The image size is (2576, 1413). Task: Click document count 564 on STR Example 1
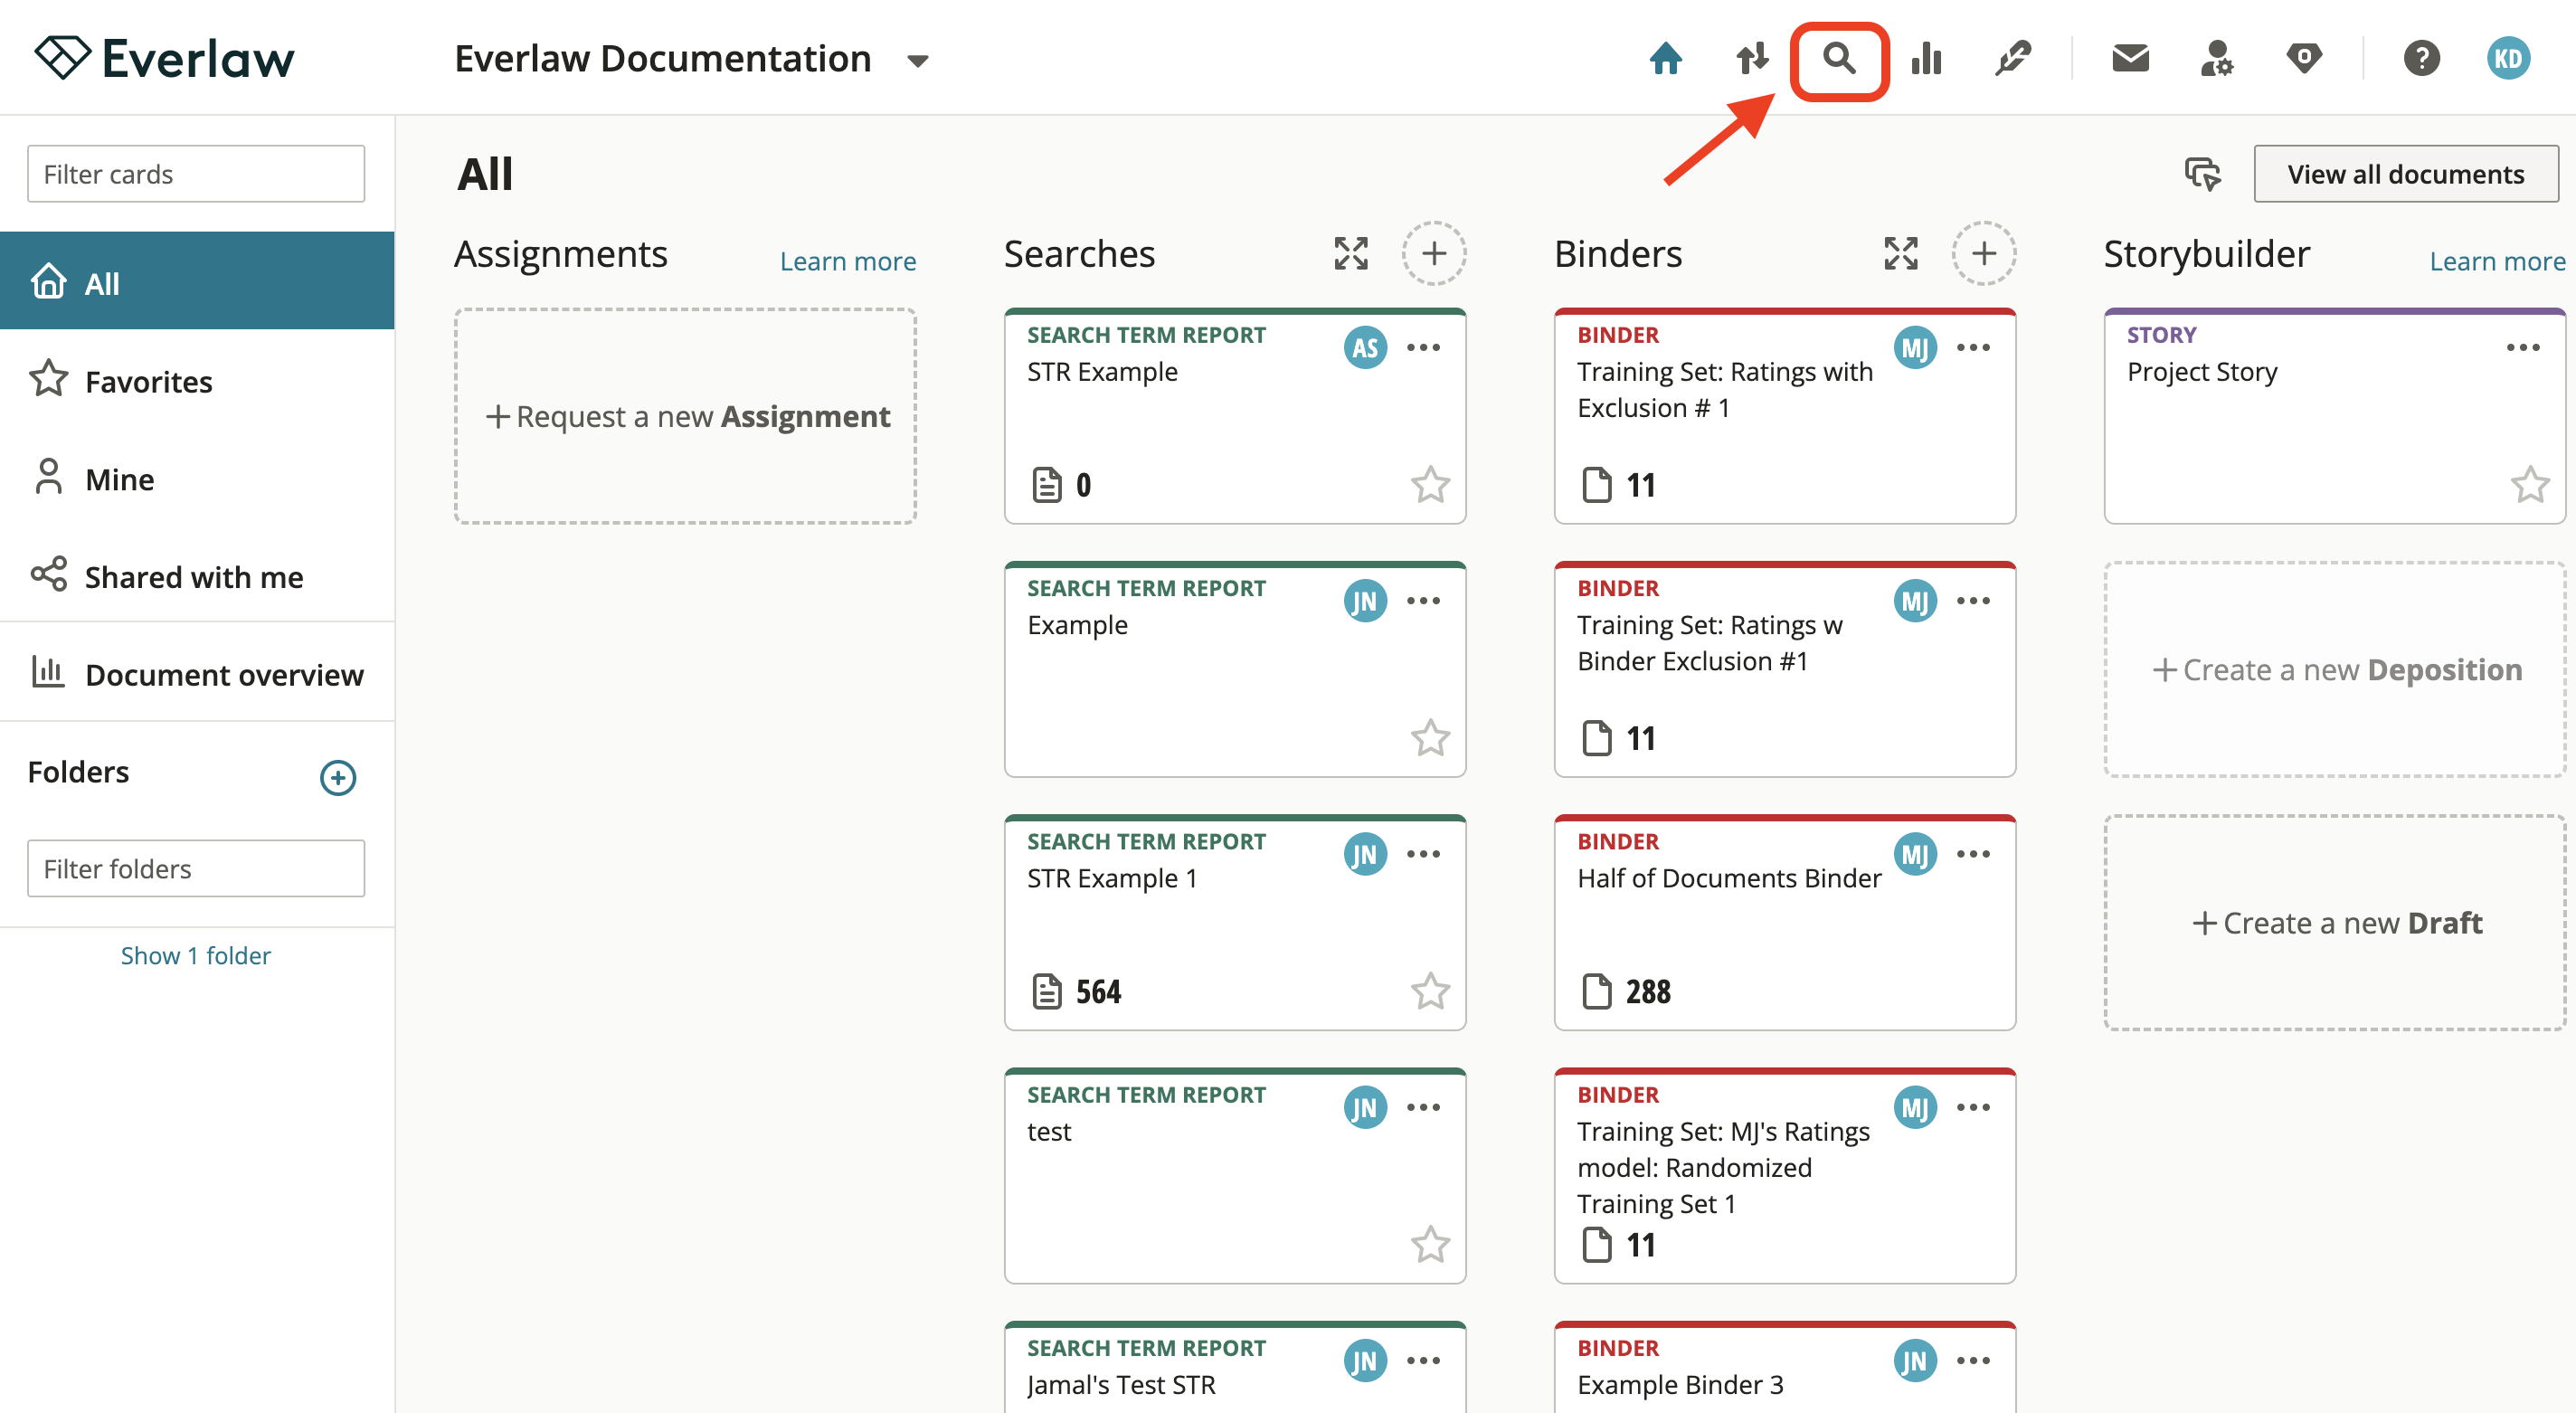coord(1099,991)
